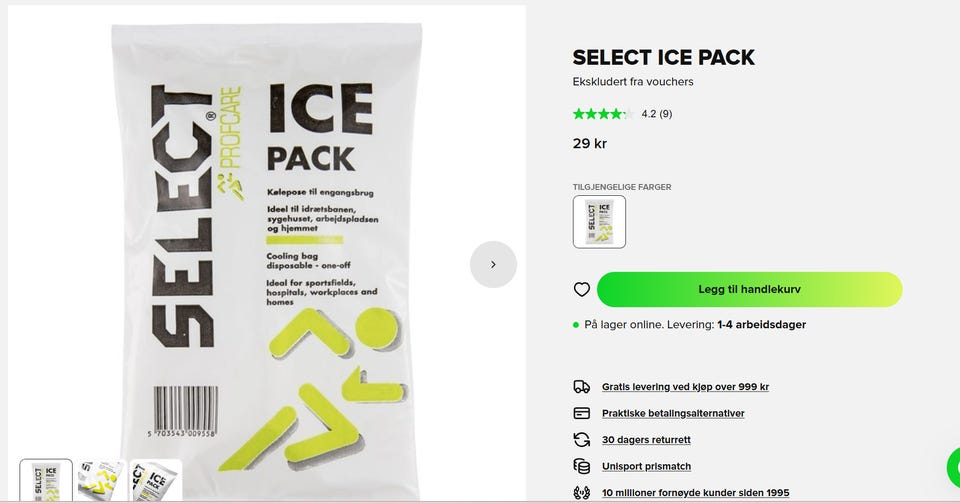Open the green chat bubble widget

953,468
